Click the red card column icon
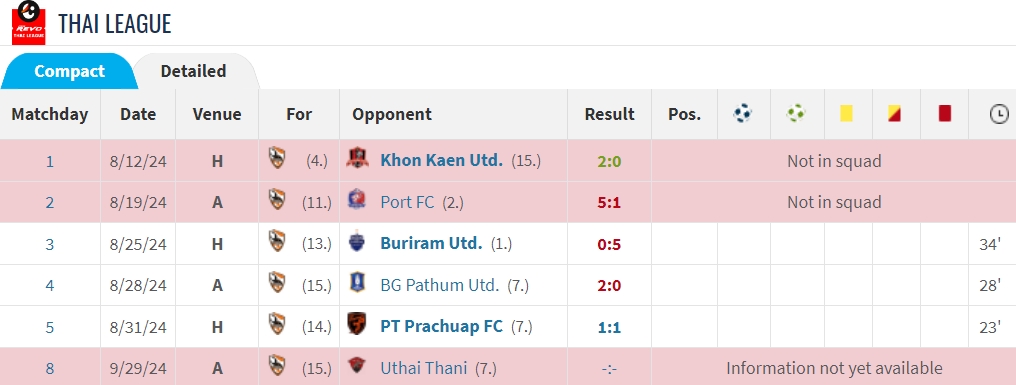This screenshot has width=1016, height=385. tap(944, 114)
